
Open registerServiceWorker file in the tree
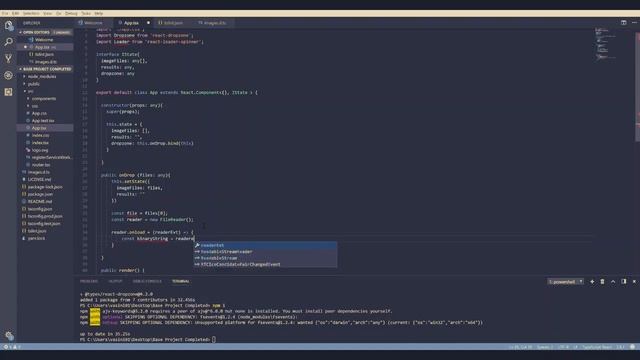point(51,157)
